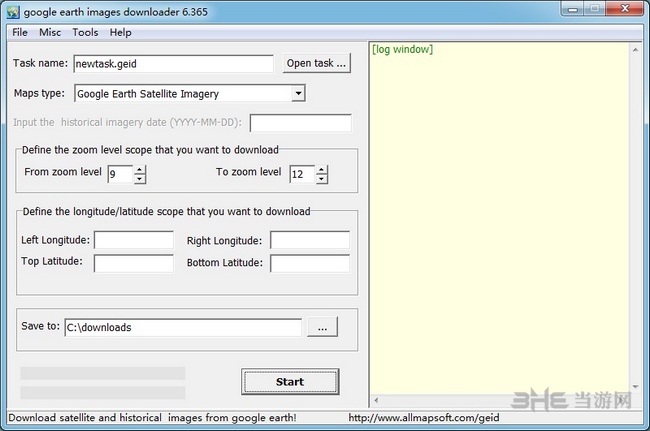Click the upper progress bar
The image size is (650, 431).
coord(103,373)
